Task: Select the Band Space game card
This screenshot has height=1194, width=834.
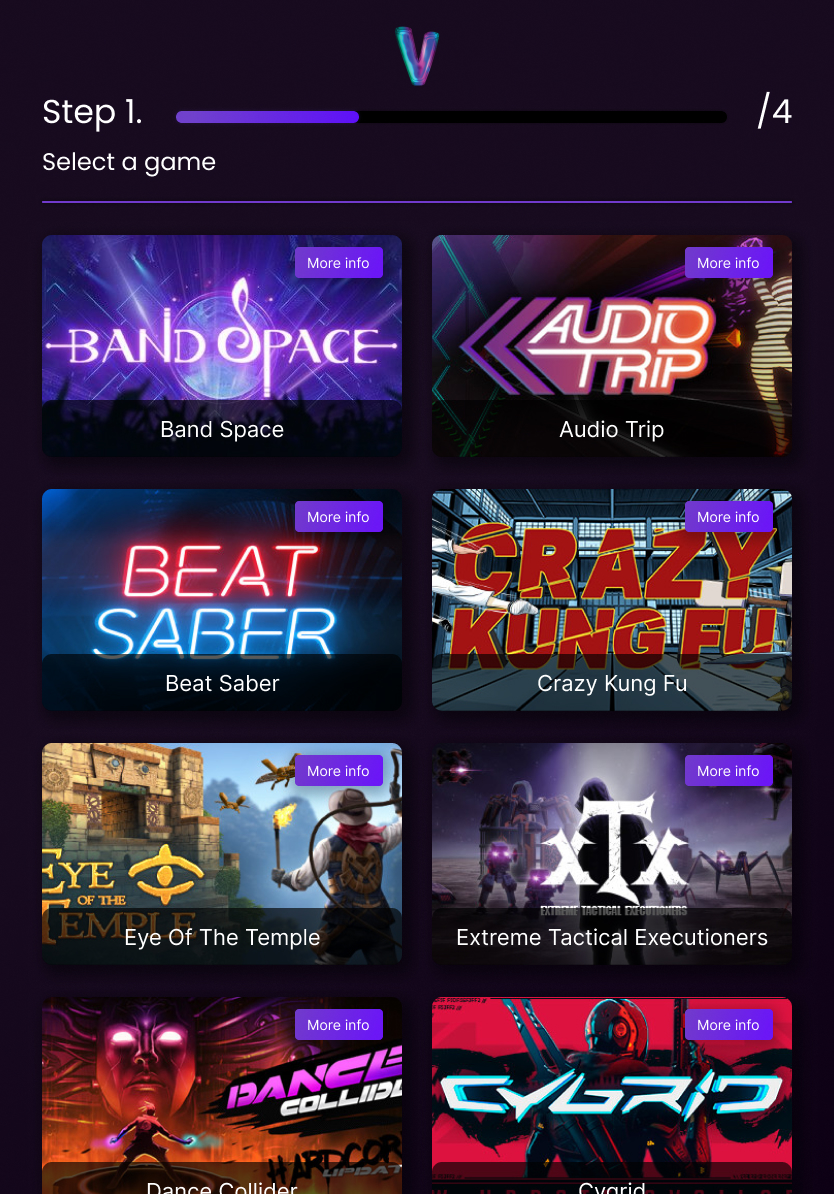Action: [x=222, y=346]
